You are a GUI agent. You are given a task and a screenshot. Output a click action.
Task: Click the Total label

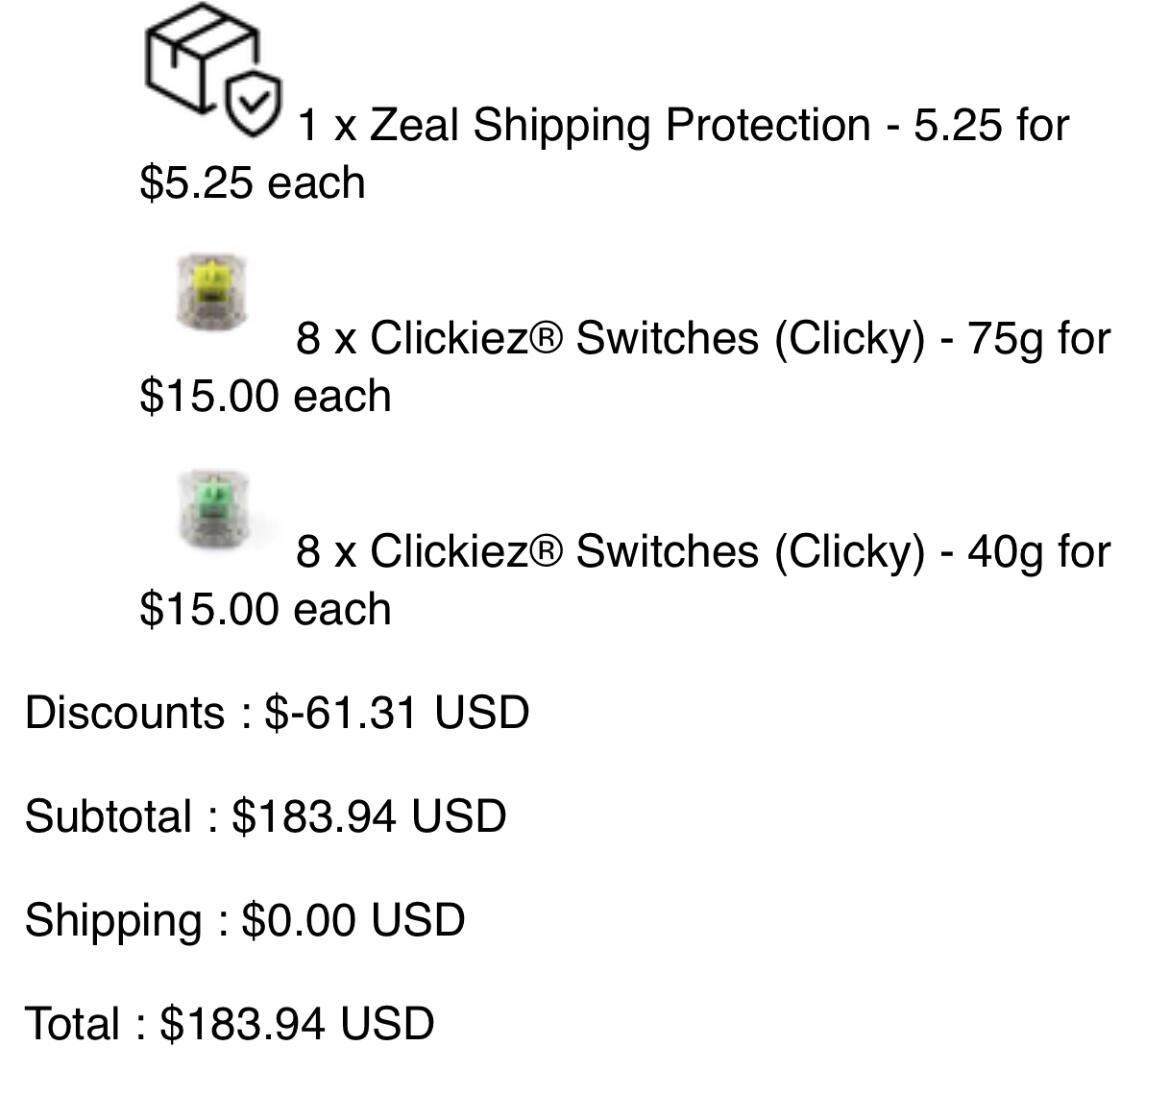[x=72, y=1023]
